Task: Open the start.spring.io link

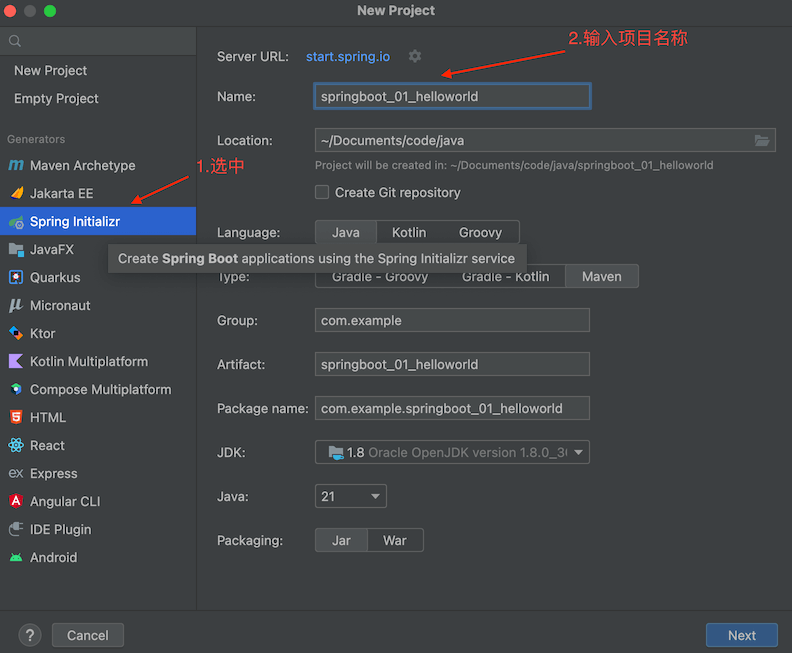Action: pyautogui.click(x=348, y=57)
